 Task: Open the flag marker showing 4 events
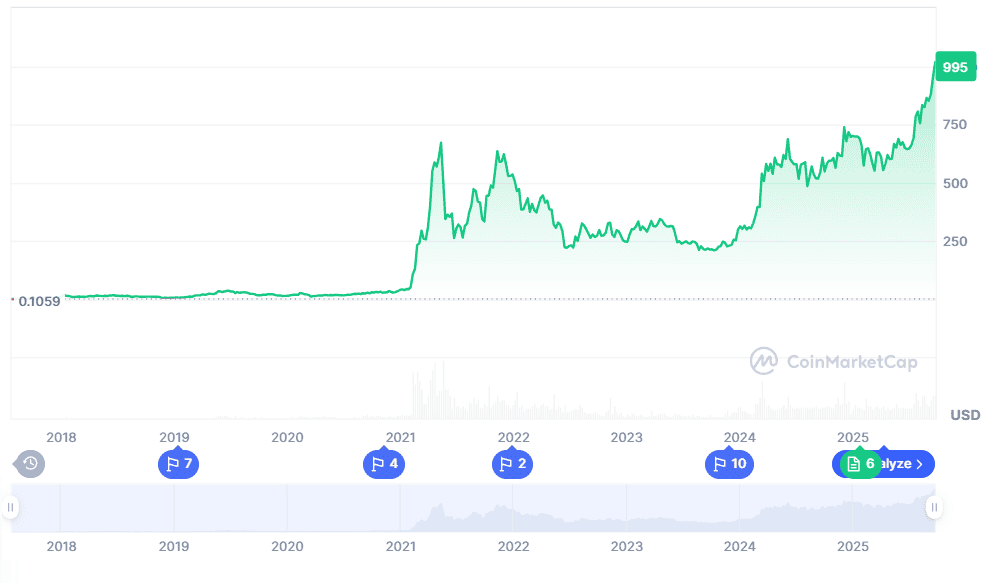tap(383, 463)
